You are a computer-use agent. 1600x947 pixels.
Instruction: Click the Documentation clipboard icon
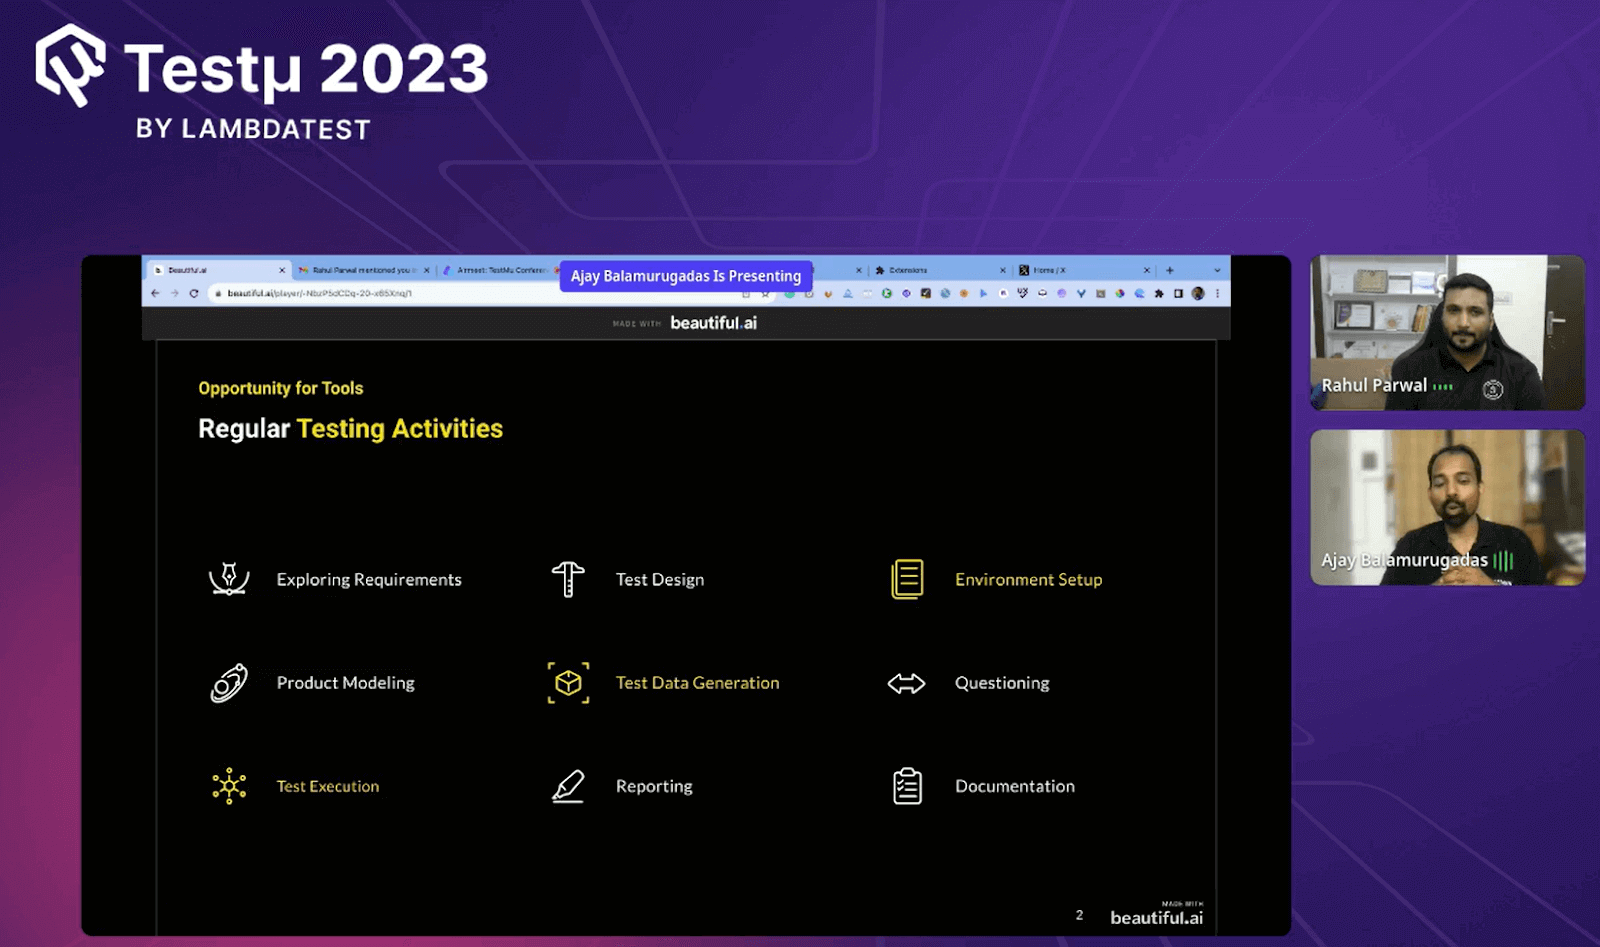click(x=907, y=786)
